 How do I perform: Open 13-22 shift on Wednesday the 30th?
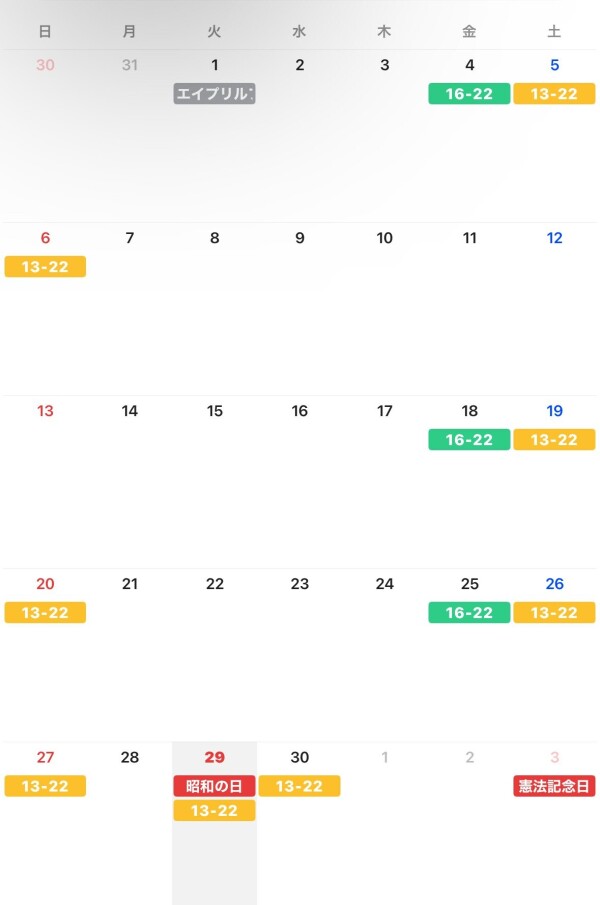[299, 786]
